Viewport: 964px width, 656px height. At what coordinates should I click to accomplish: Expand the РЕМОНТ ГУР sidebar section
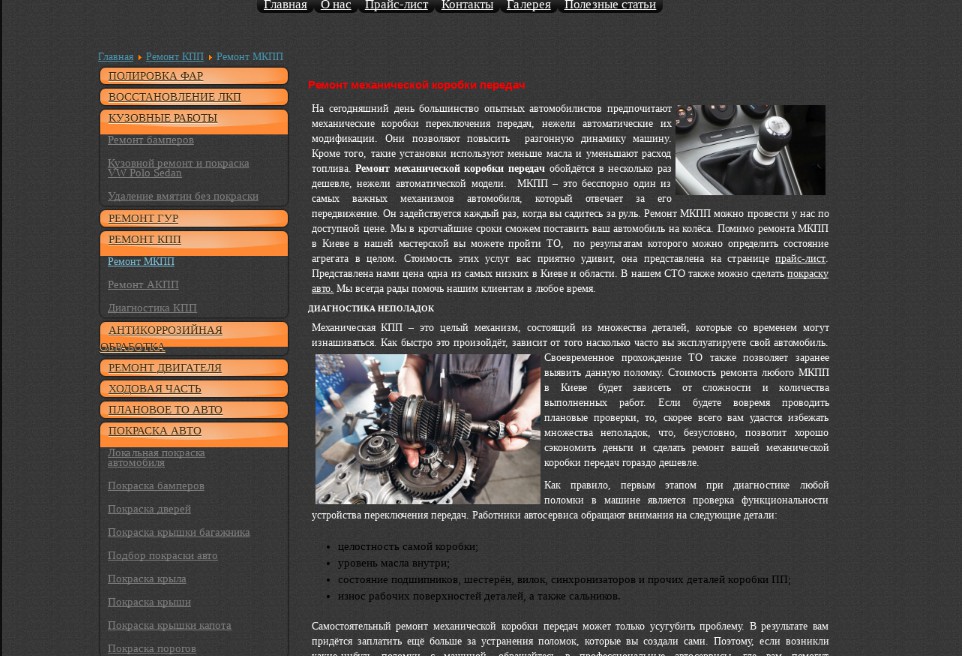194,218
